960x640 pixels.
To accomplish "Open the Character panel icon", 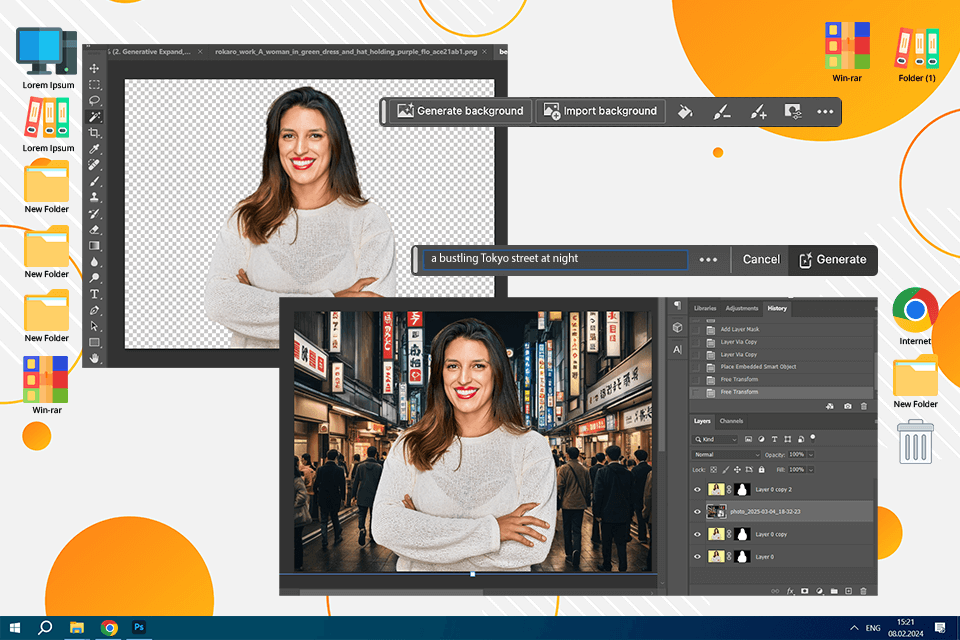I will 677,350.
